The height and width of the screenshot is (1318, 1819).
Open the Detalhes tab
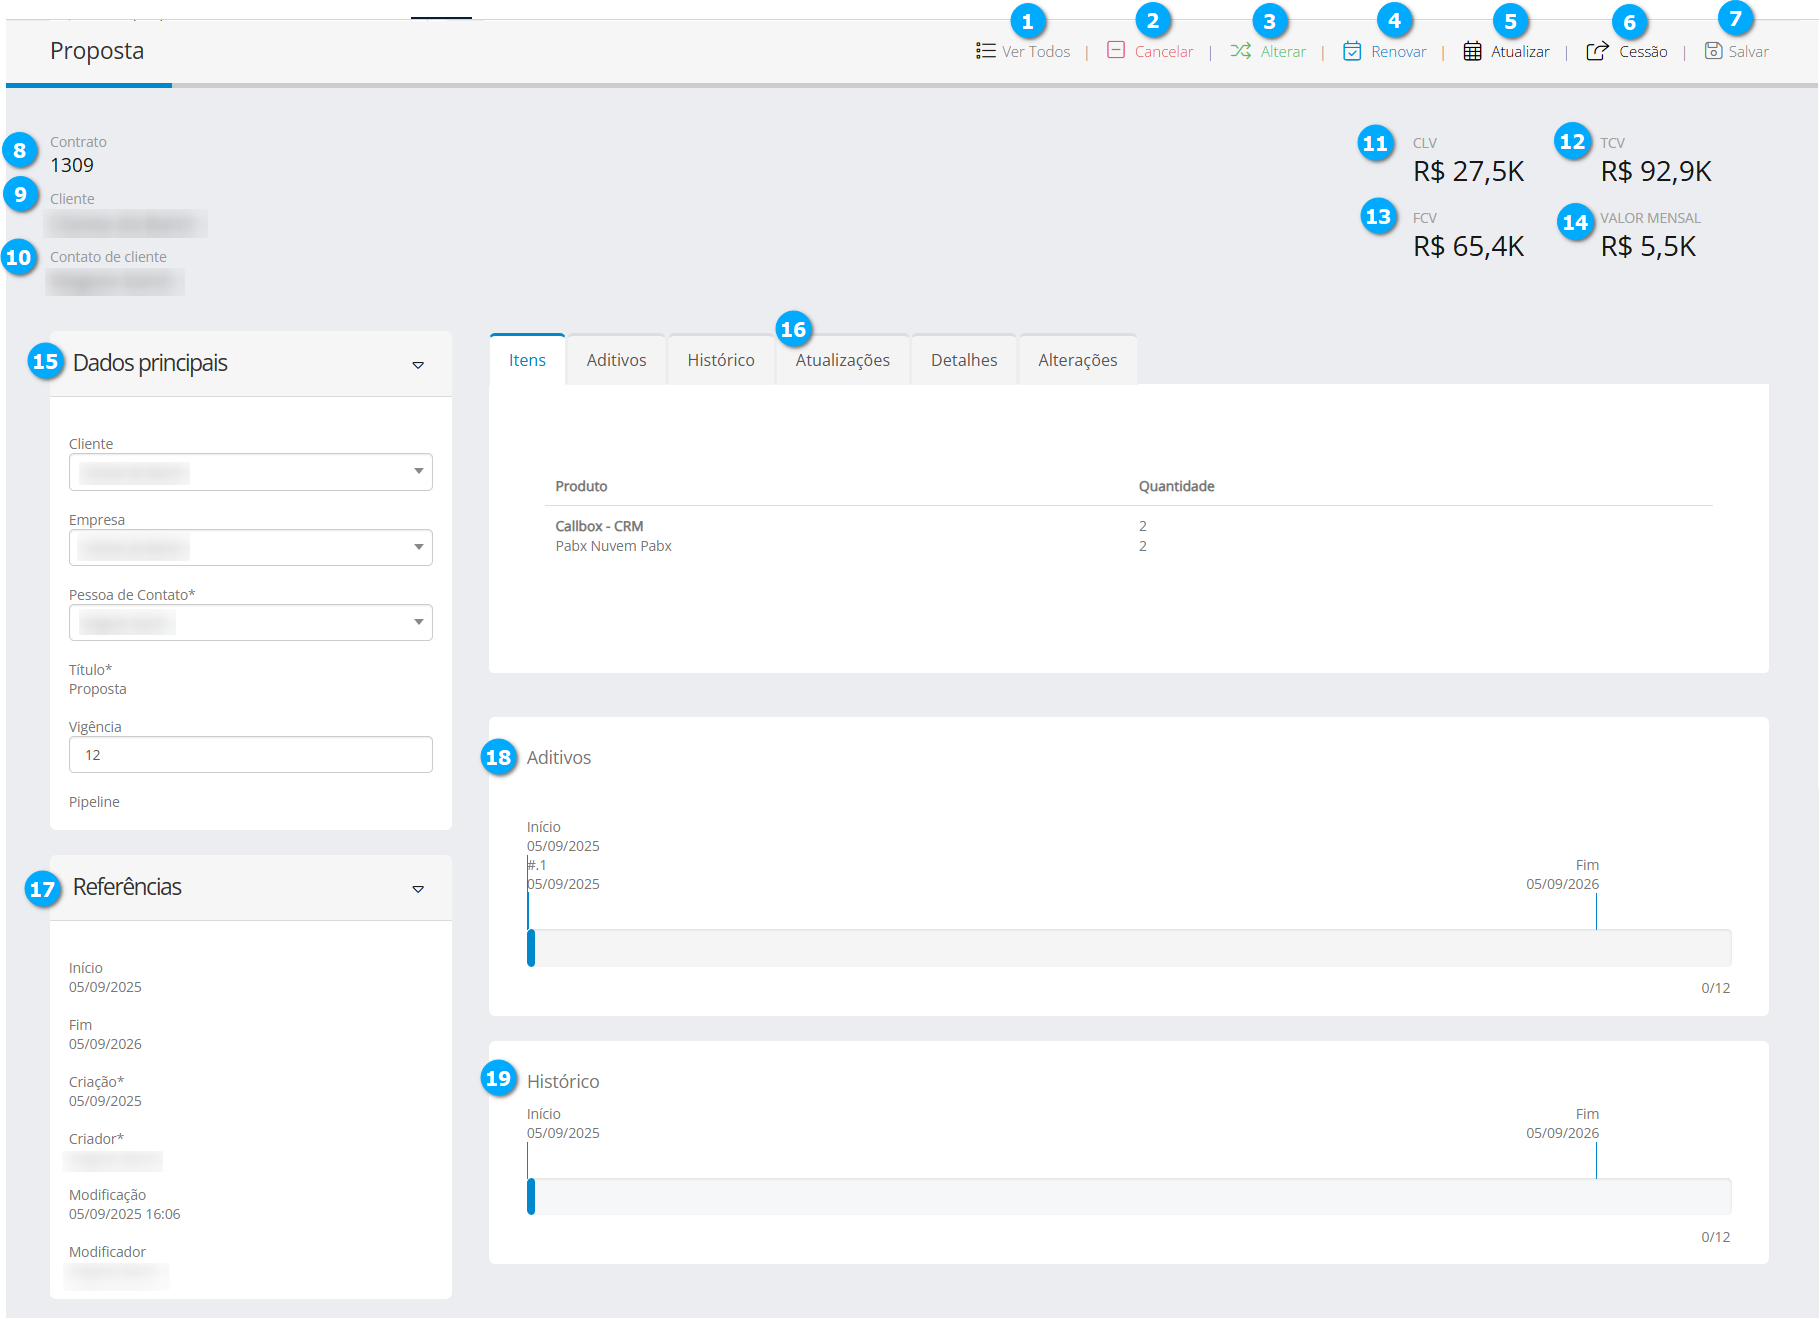[963, 360]
